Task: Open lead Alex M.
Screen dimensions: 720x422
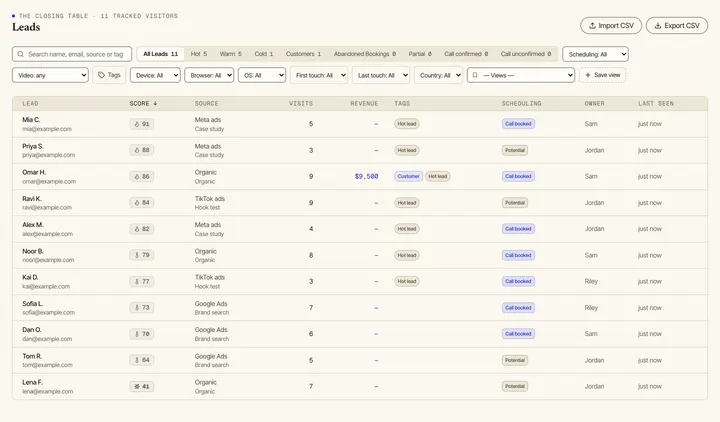Action: click(33, 225)
